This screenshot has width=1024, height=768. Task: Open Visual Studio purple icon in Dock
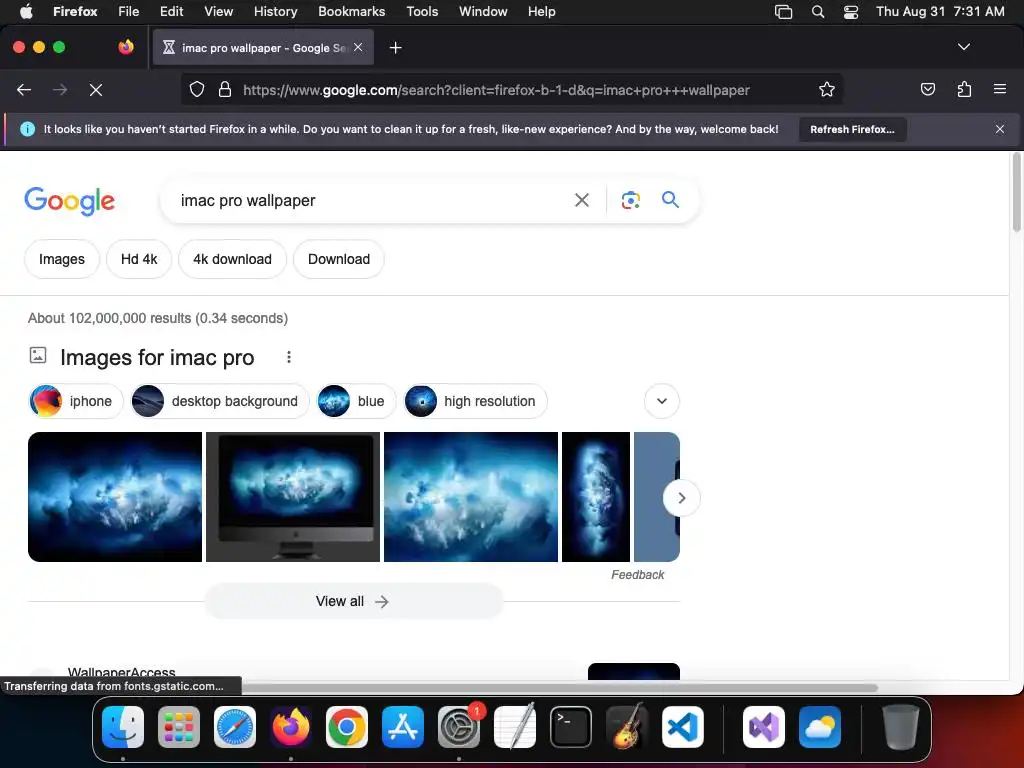[763, 726]
